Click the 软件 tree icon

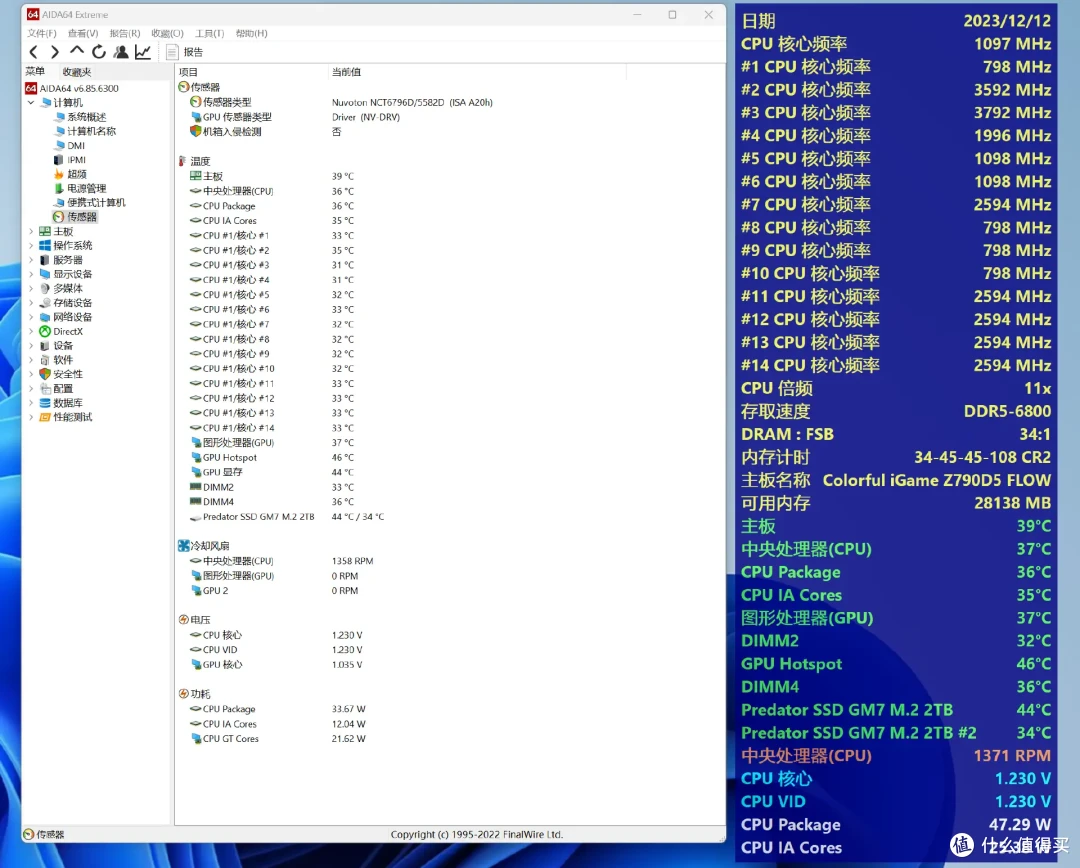tap(45, 360)
